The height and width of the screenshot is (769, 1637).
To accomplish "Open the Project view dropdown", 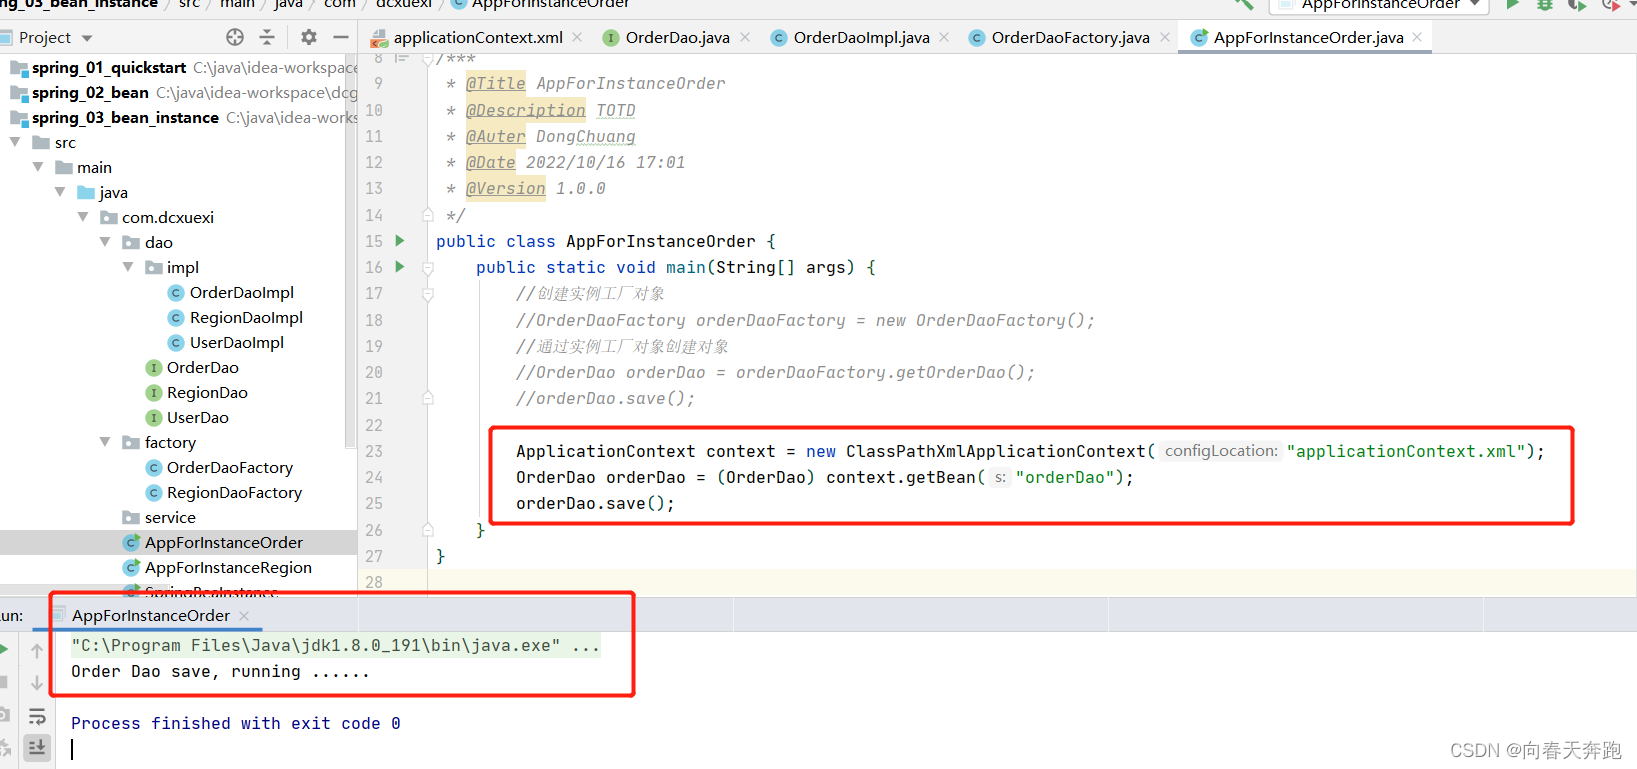I will (87, 38).
